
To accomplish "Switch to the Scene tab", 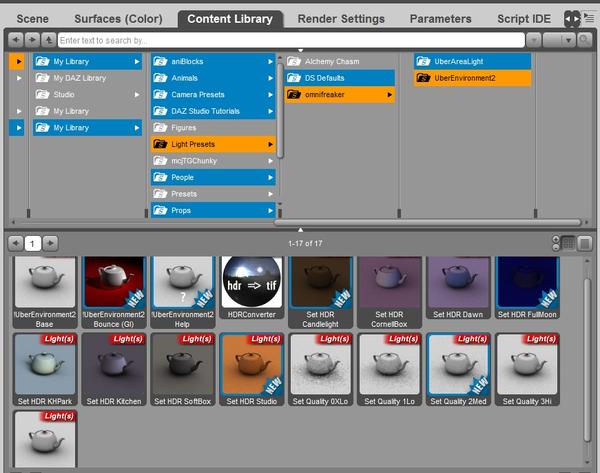I will [x=33, y=19].
